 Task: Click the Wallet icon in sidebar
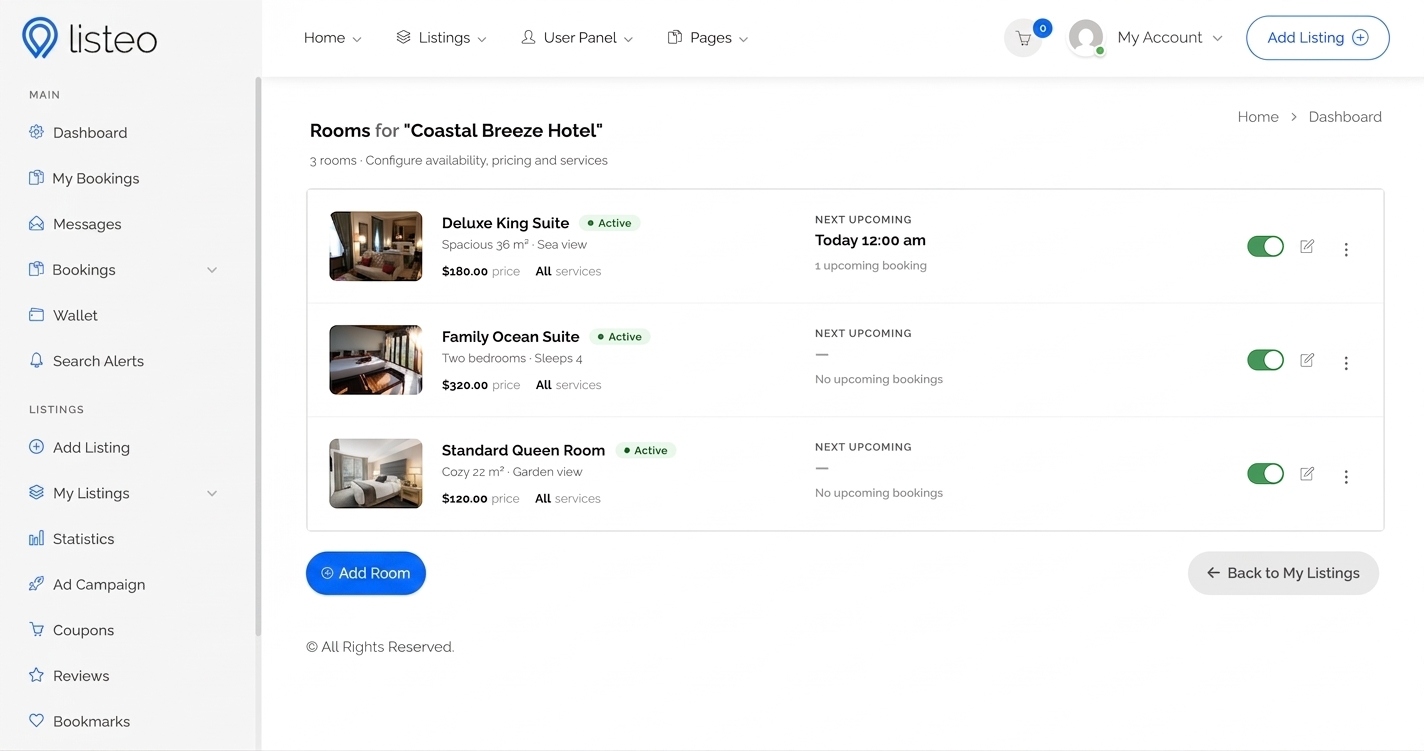(x=36, y=315)
